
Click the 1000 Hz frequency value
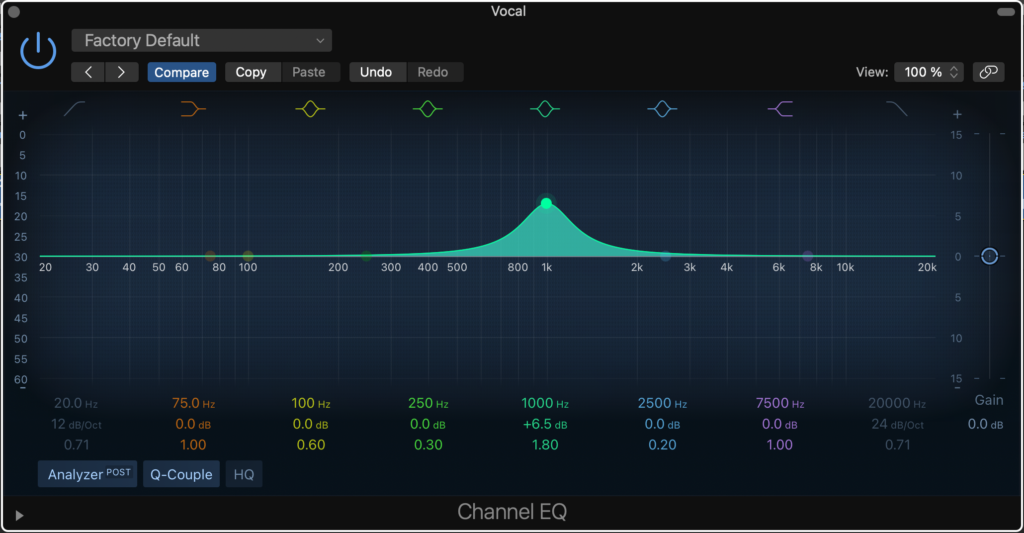(545, 403)
